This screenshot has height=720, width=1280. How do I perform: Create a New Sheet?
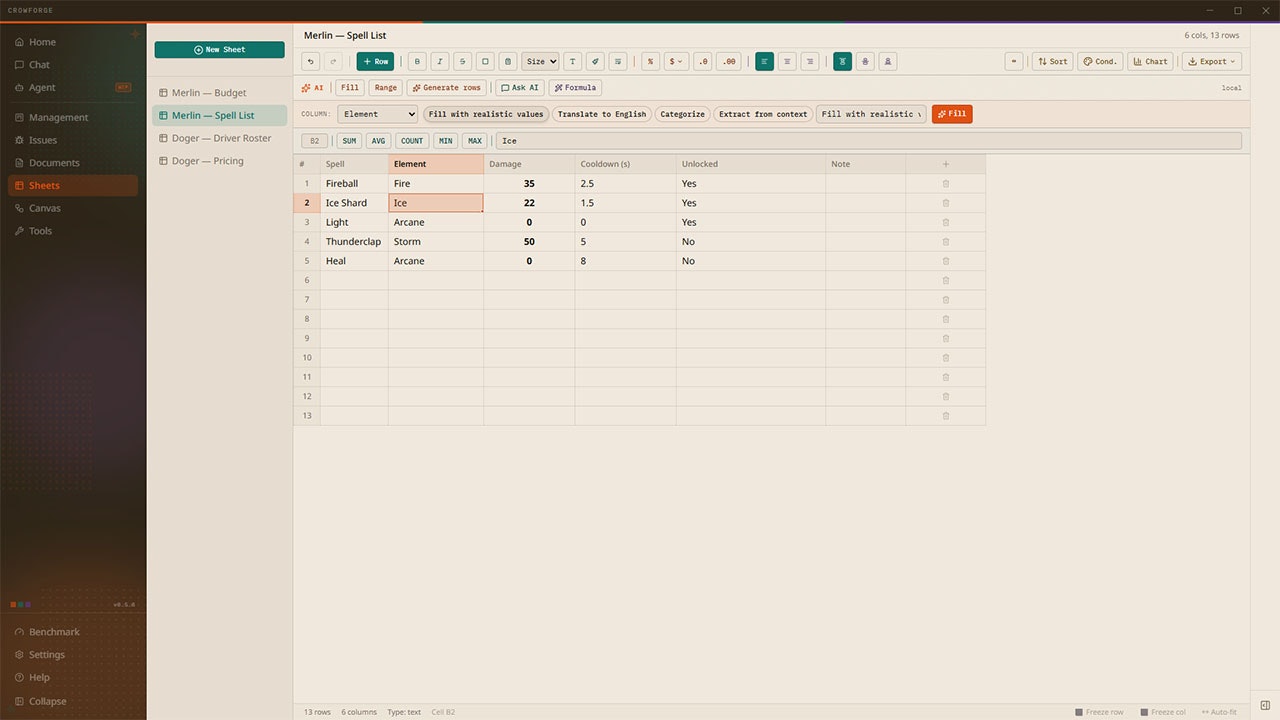coord(219,49)
